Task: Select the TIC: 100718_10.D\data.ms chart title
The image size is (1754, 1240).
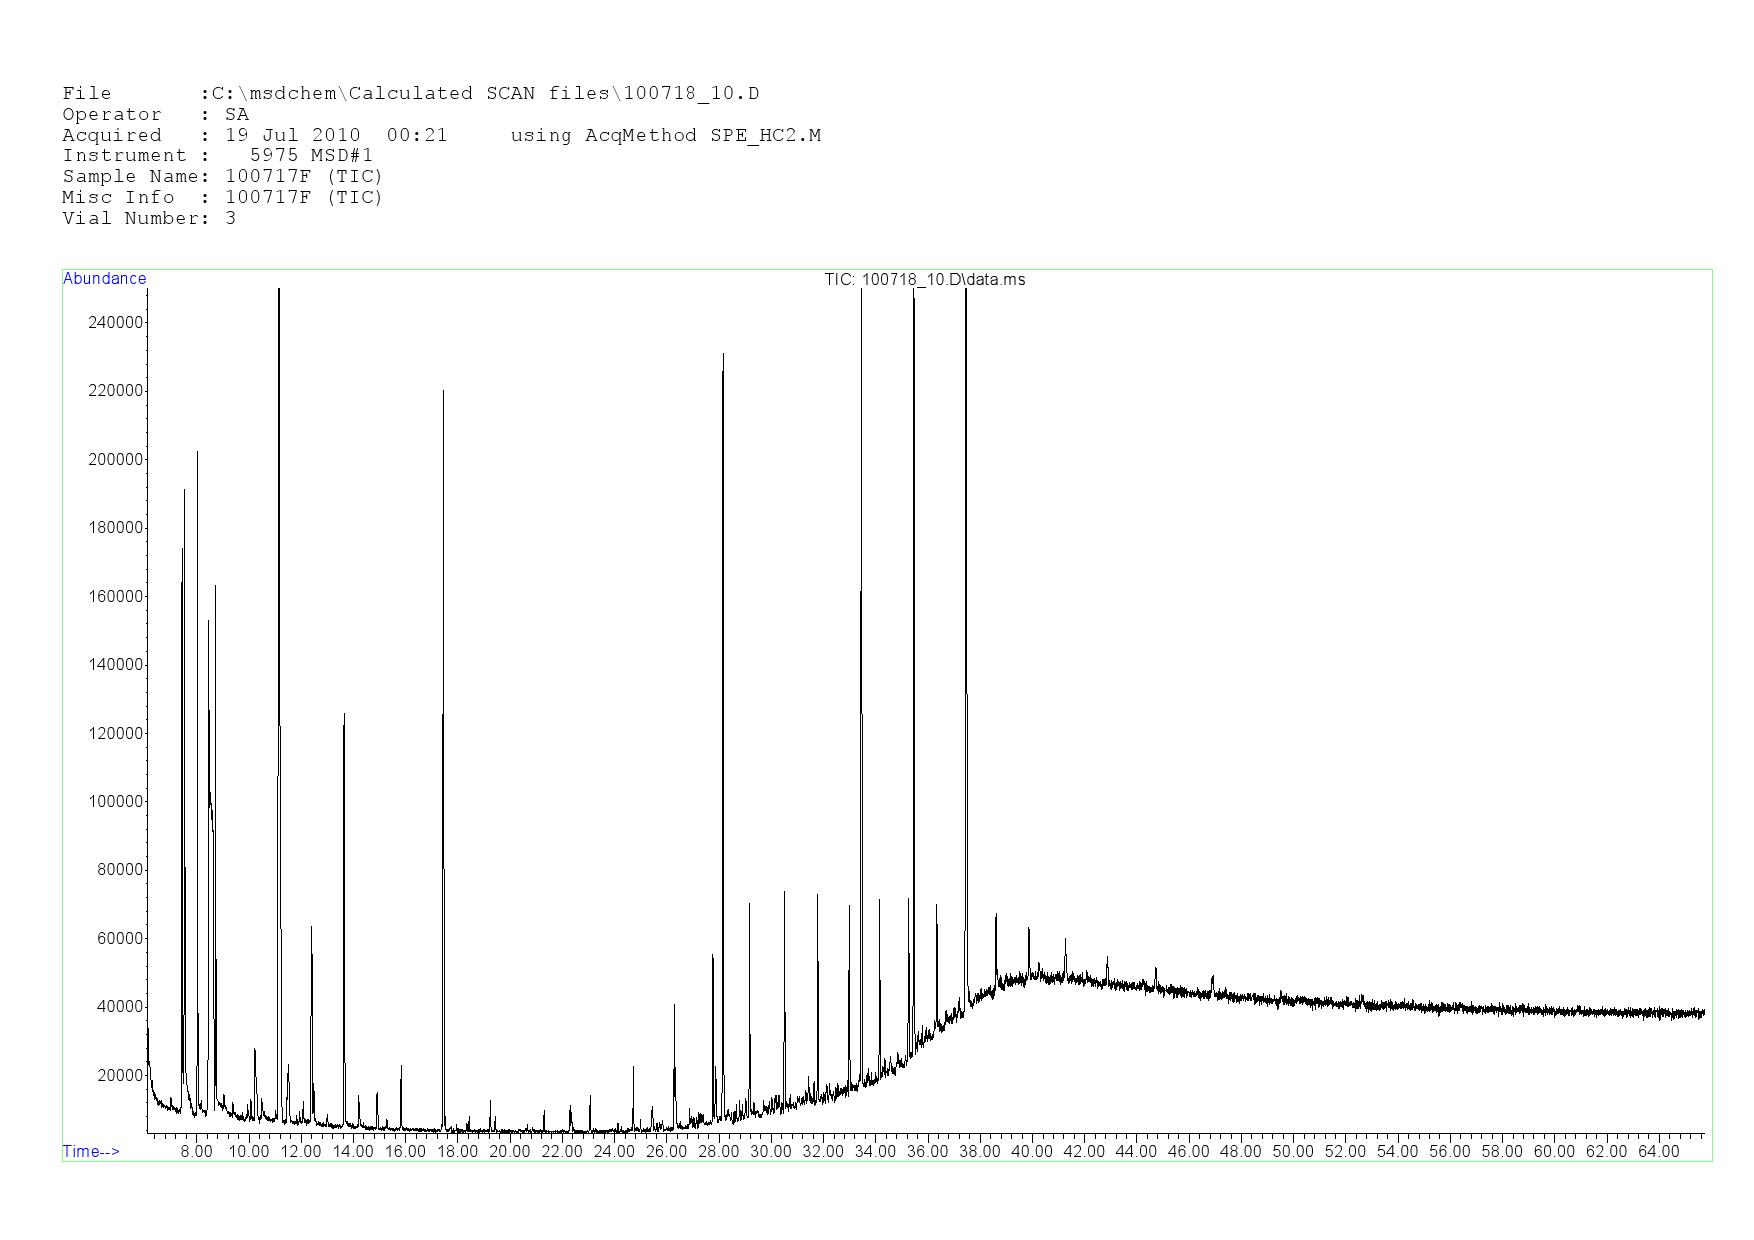Action: (x=924, y=280)
